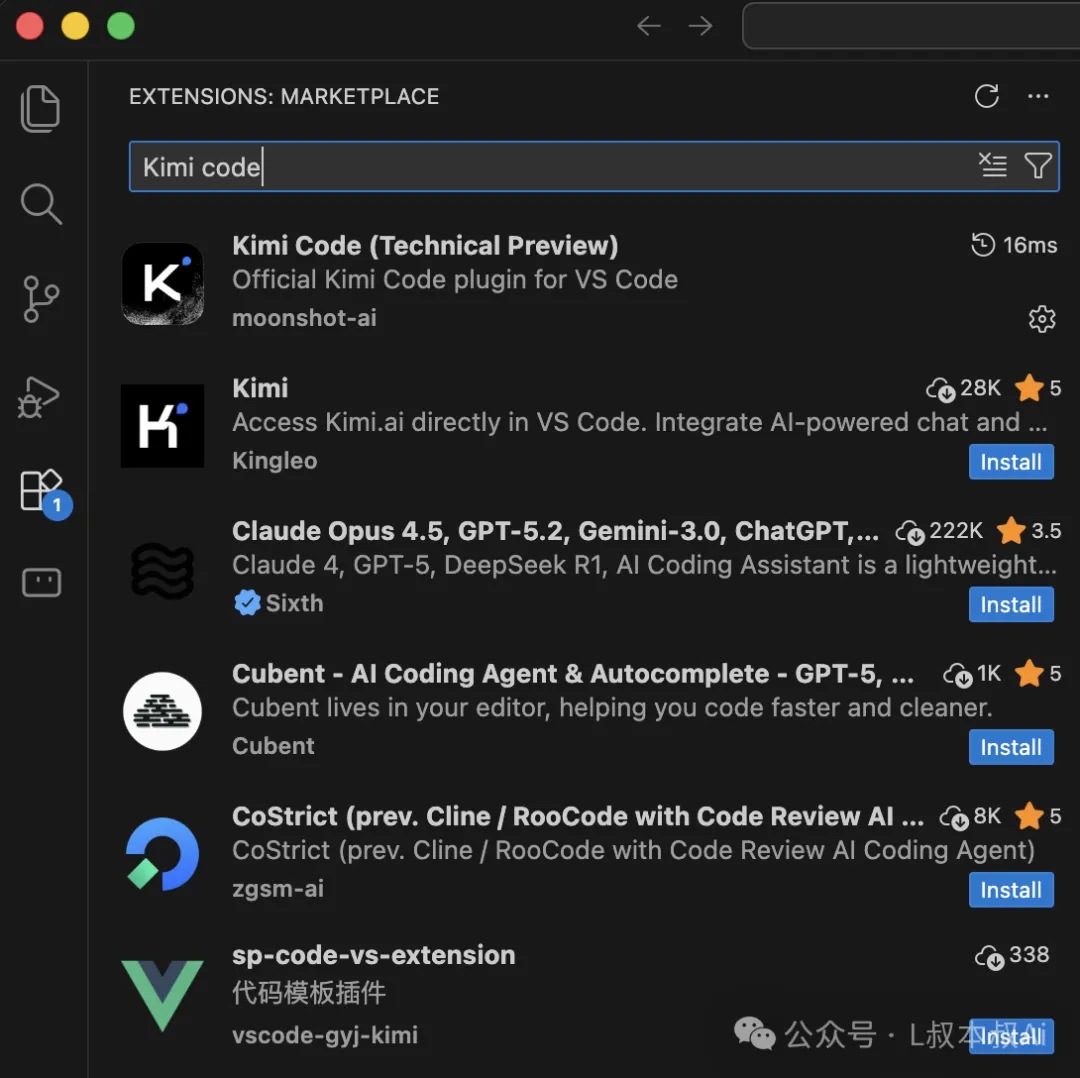The height and width of the screenshot is (1078, 1080).
Task: Click the 3.5 star rating for Sixth
Action: 1029,531
